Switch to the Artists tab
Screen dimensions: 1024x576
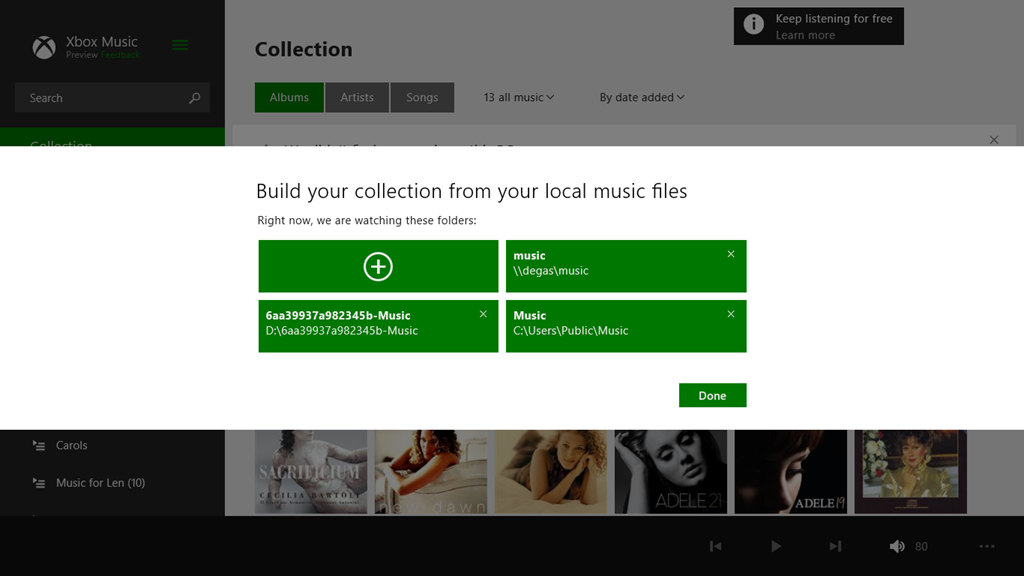click(357, 97)
